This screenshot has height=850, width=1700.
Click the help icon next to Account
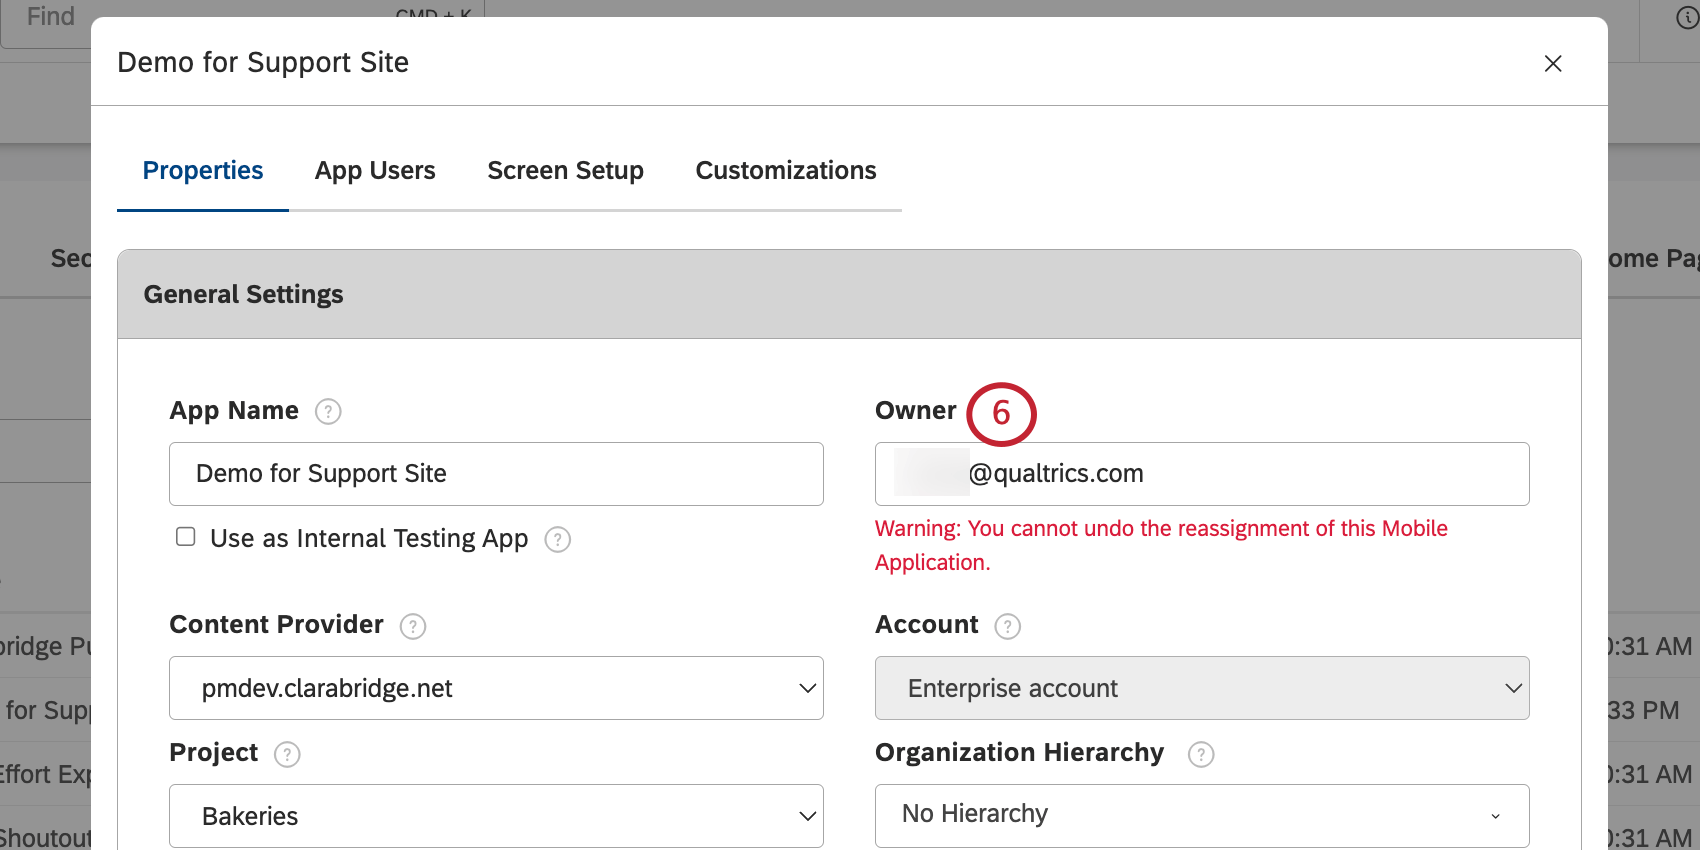[1007, 626]
